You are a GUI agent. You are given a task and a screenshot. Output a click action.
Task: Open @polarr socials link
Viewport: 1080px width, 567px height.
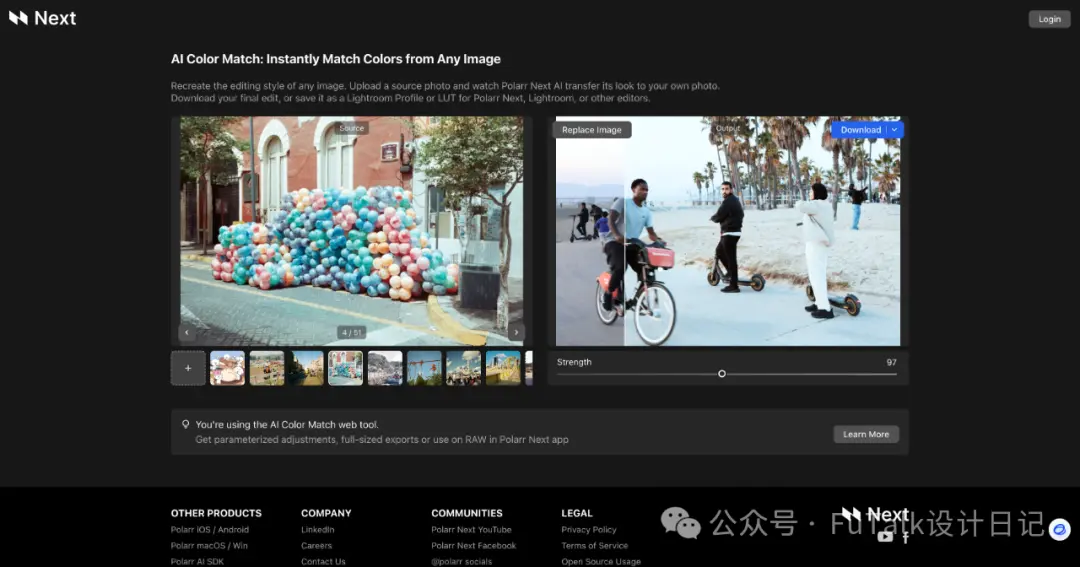pos(461,561)
